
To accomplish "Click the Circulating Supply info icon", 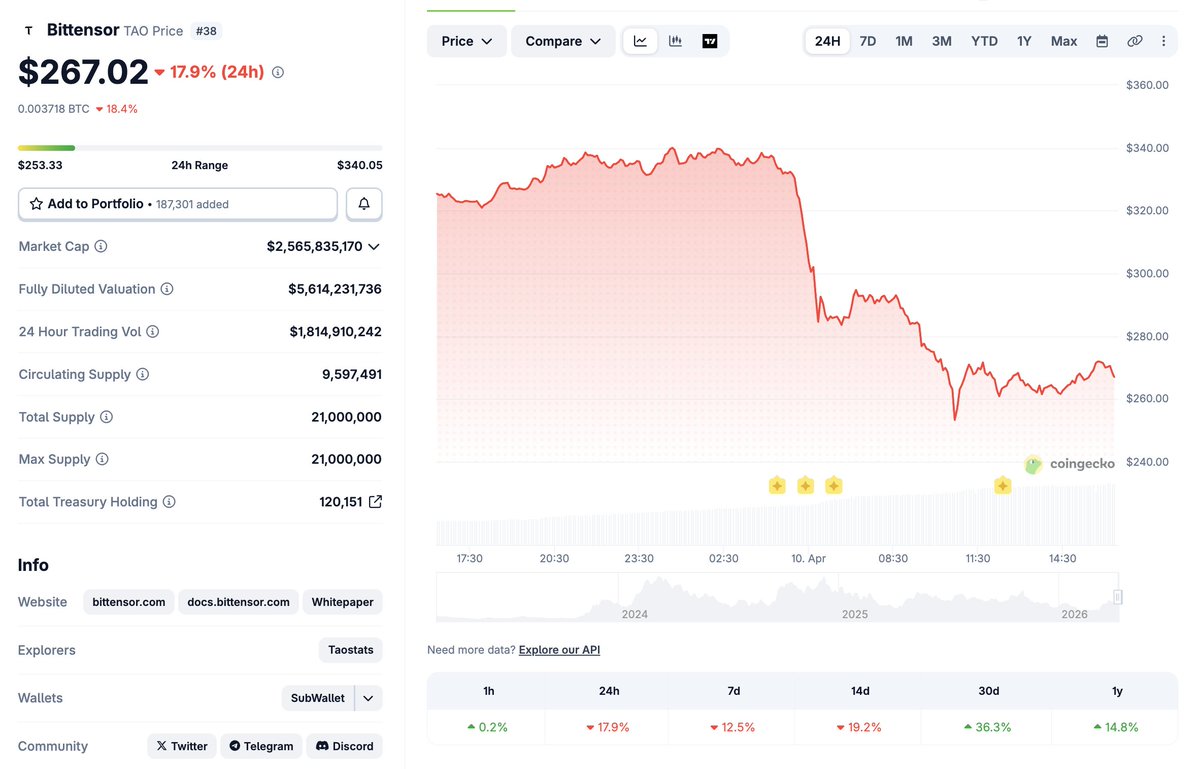I will pyautogui.click(x=143, y=374).
